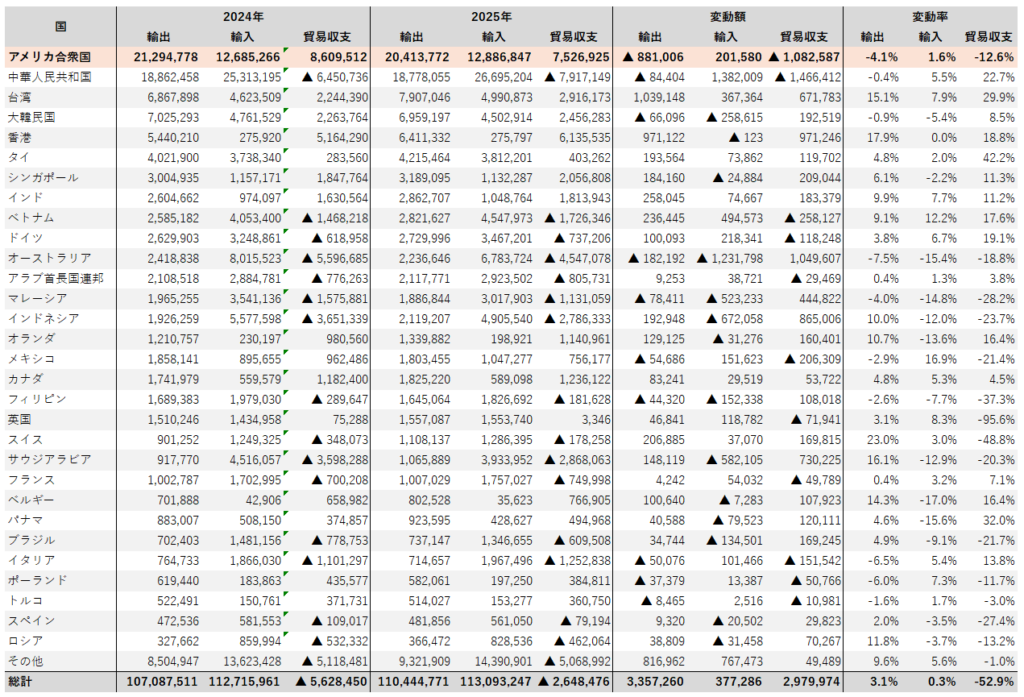The image size is (1024, 697).
Task: Click the 輸出 subheader under 変動率
Action: [871, 36]
